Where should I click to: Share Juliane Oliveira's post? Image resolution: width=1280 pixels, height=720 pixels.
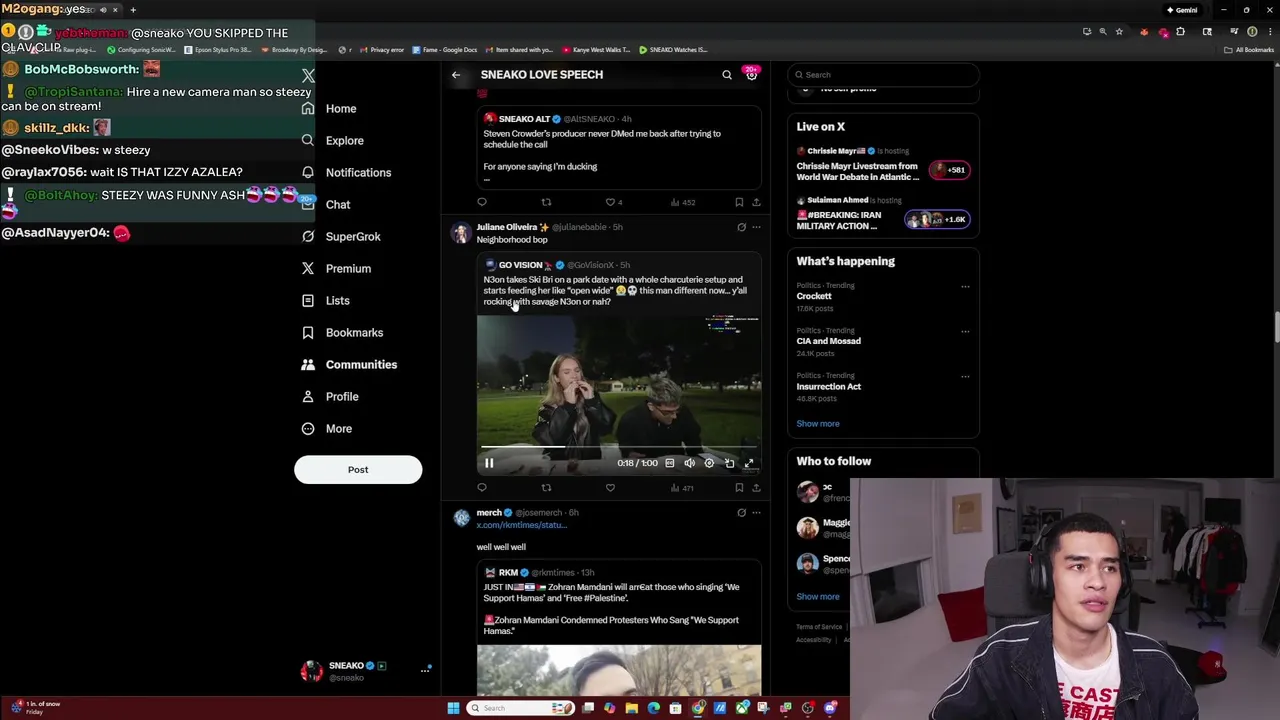click(756, 488)
